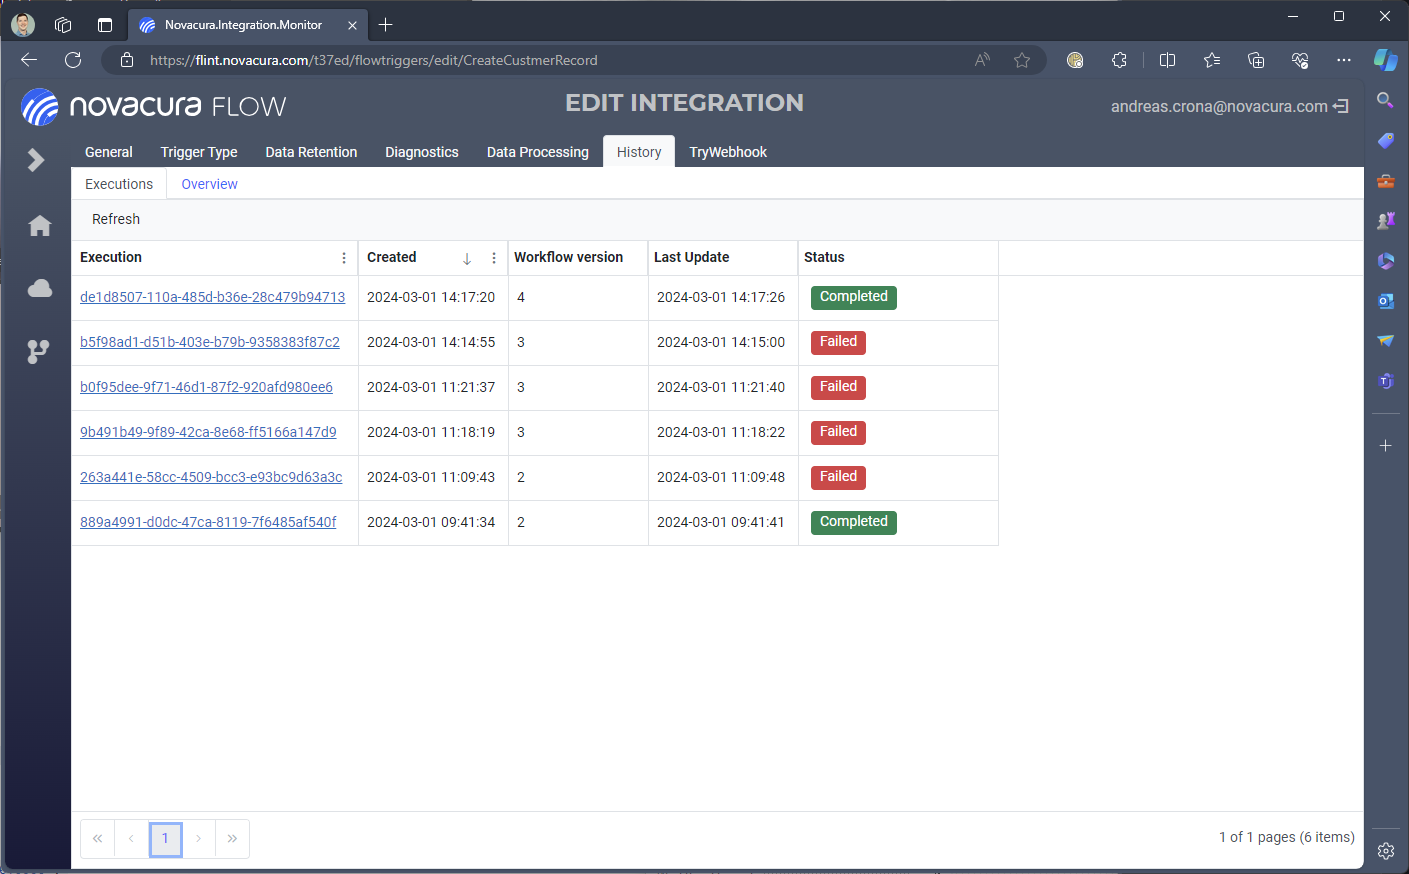Open the cloud icon in sidebar
This screenshot has height=874, width=1409.
click(40, 289)
